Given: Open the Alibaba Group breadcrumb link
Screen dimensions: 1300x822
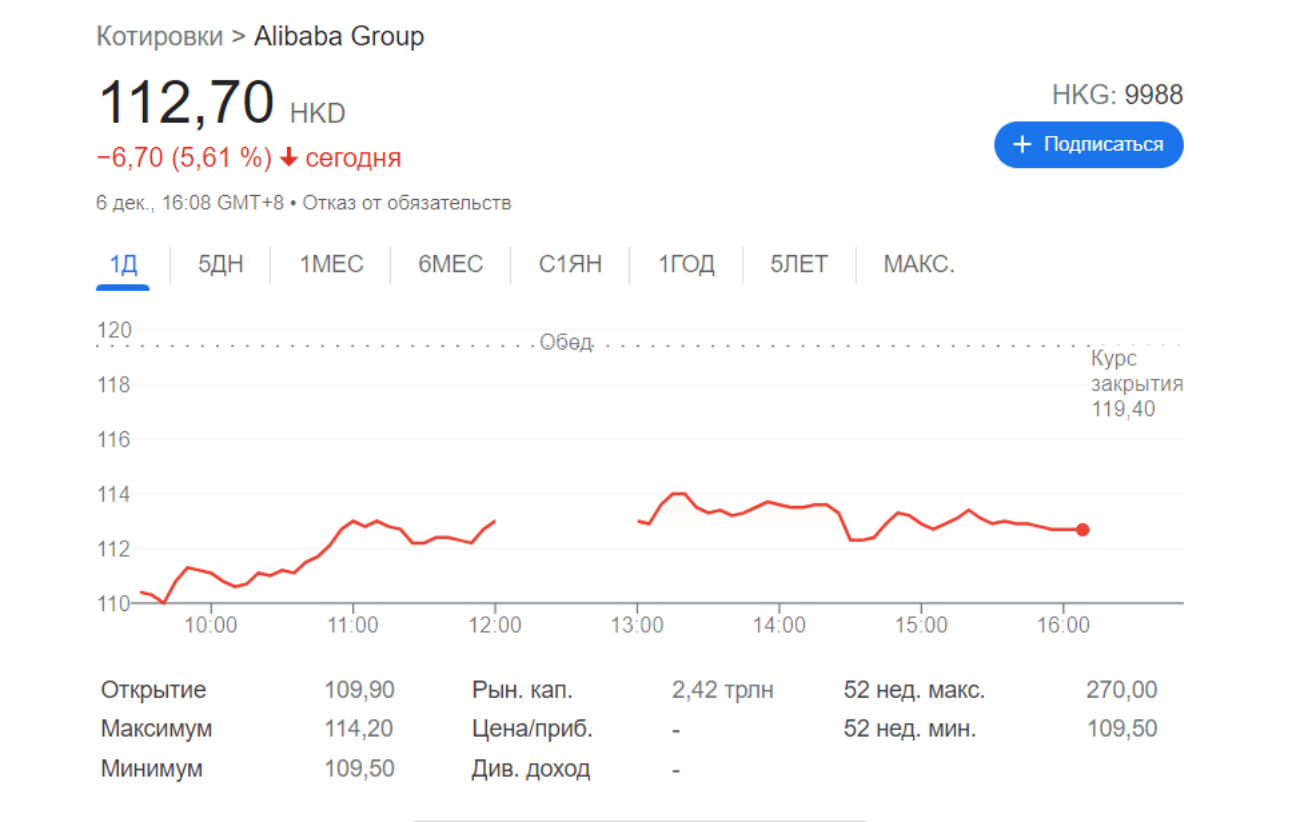Looking at the screenshot, I should [339, 37].
